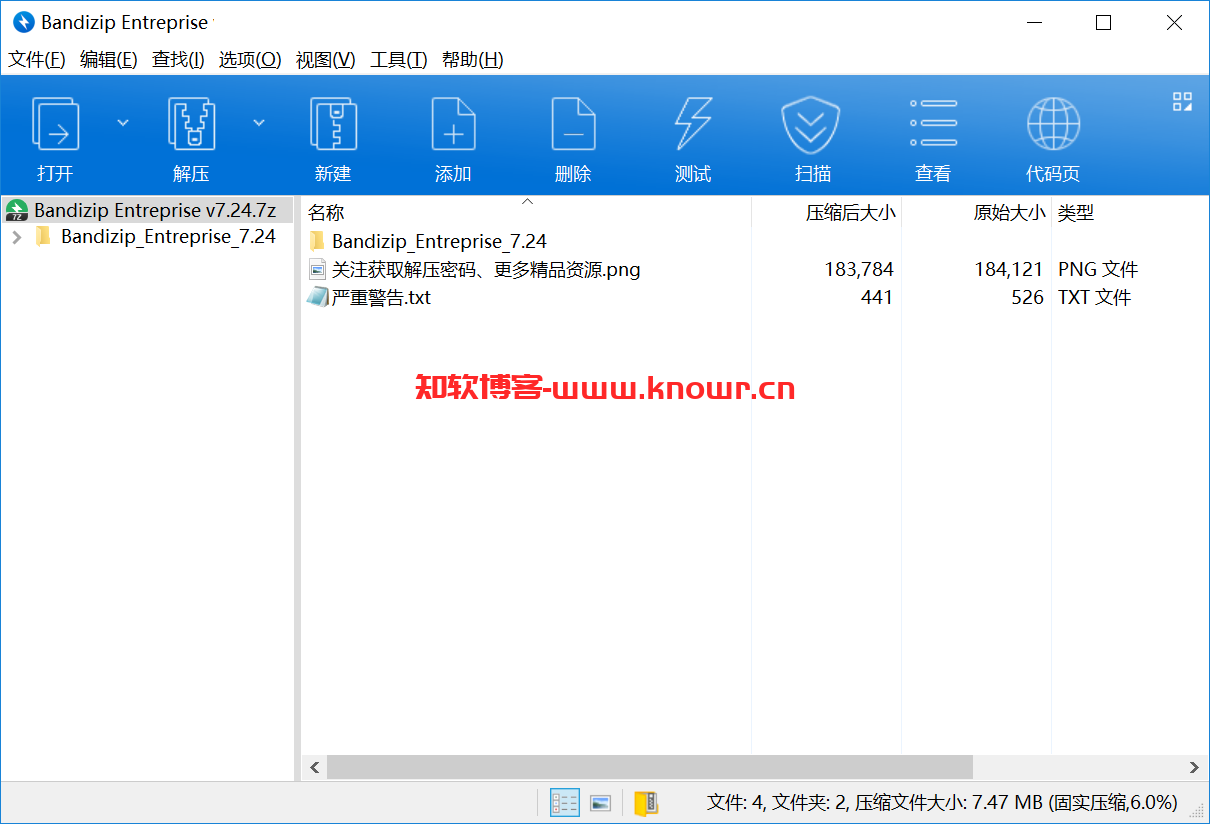This screenshot has width=1210, height=824.
Task: Click the Add files (添加) icon
Action: pyautogui.click(x=453, y=124)
